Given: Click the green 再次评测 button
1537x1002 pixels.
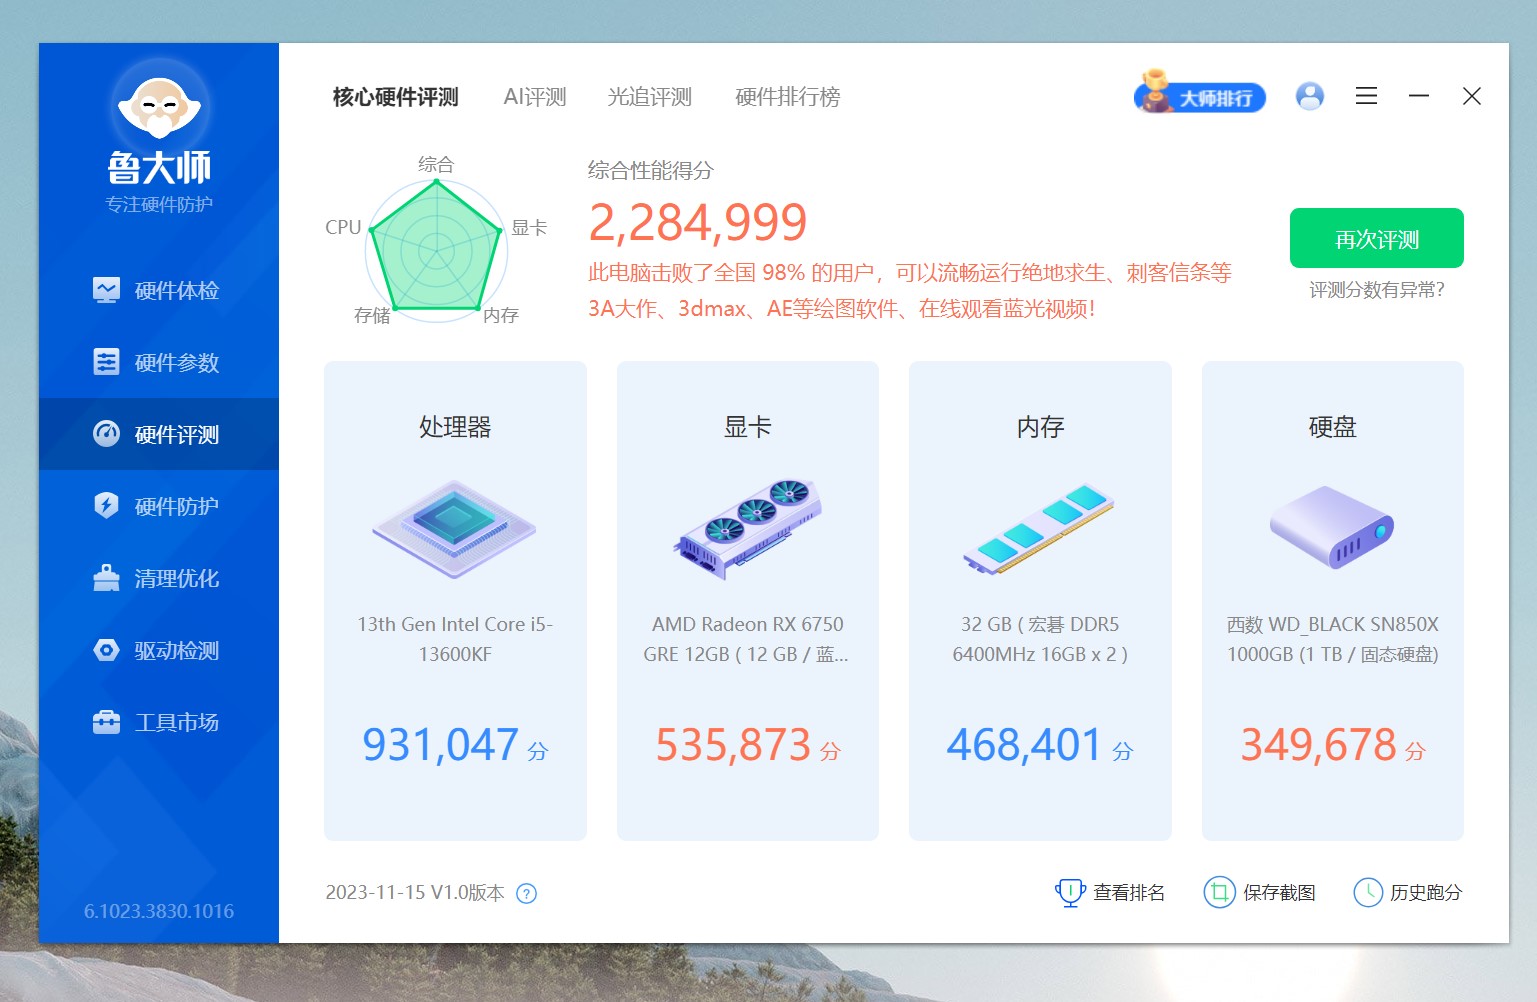Looking at the screenshot, I should (1377, 238).
